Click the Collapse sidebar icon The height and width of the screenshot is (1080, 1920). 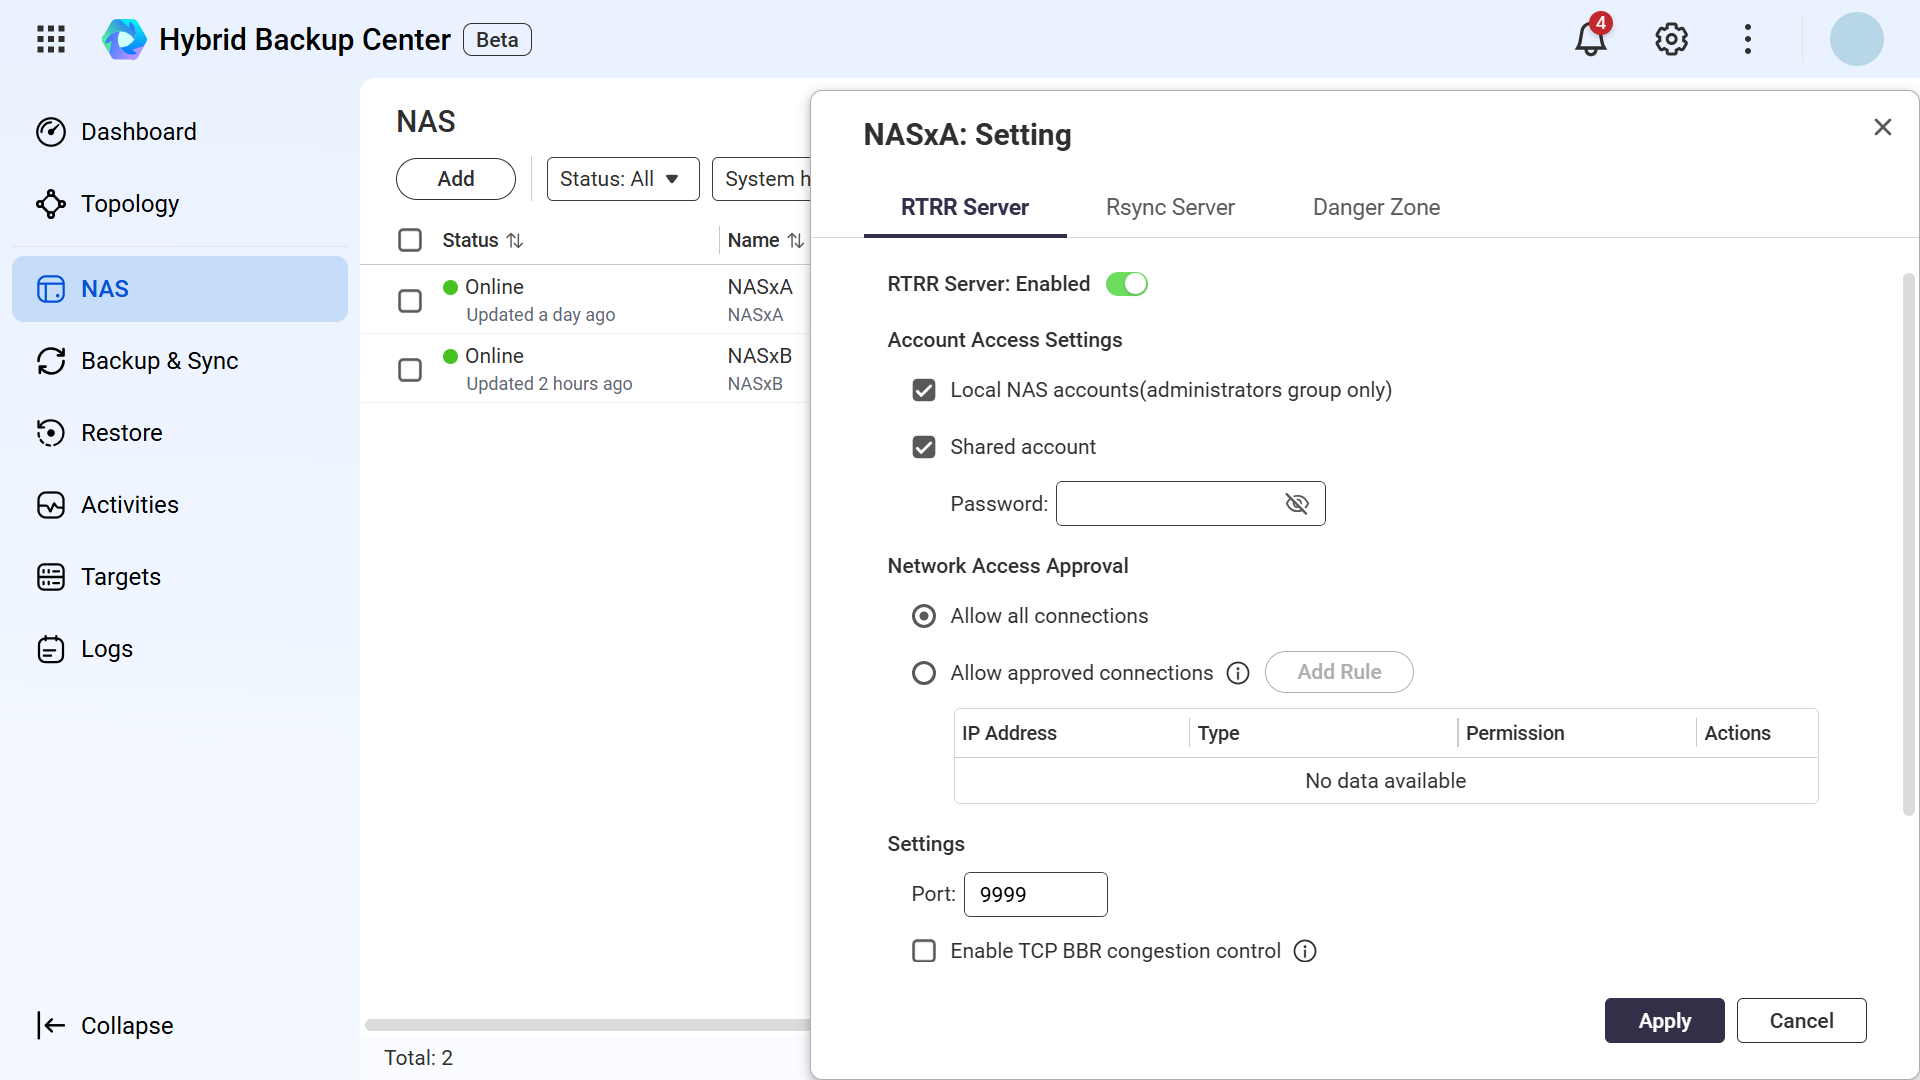point(51,1025)
